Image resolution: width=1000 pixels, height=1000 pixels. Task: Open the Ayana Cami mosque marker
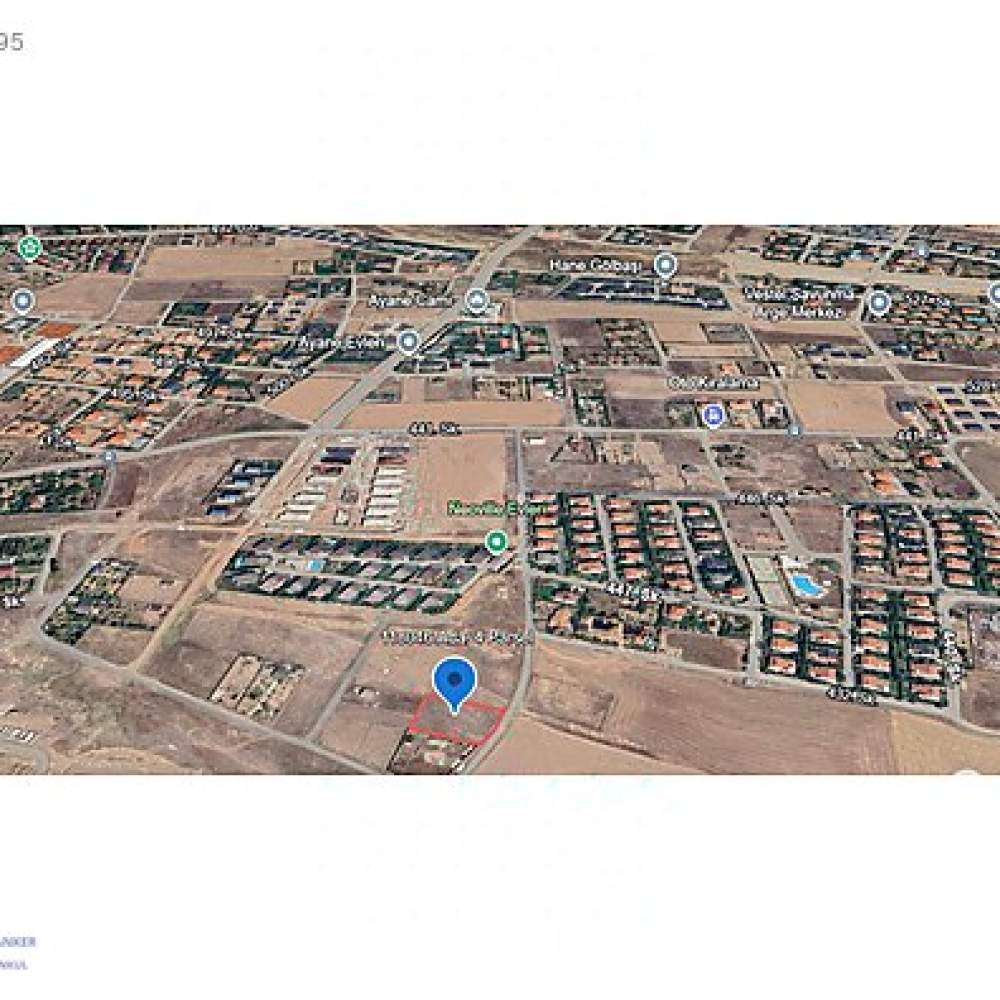(x=476, y=300)
